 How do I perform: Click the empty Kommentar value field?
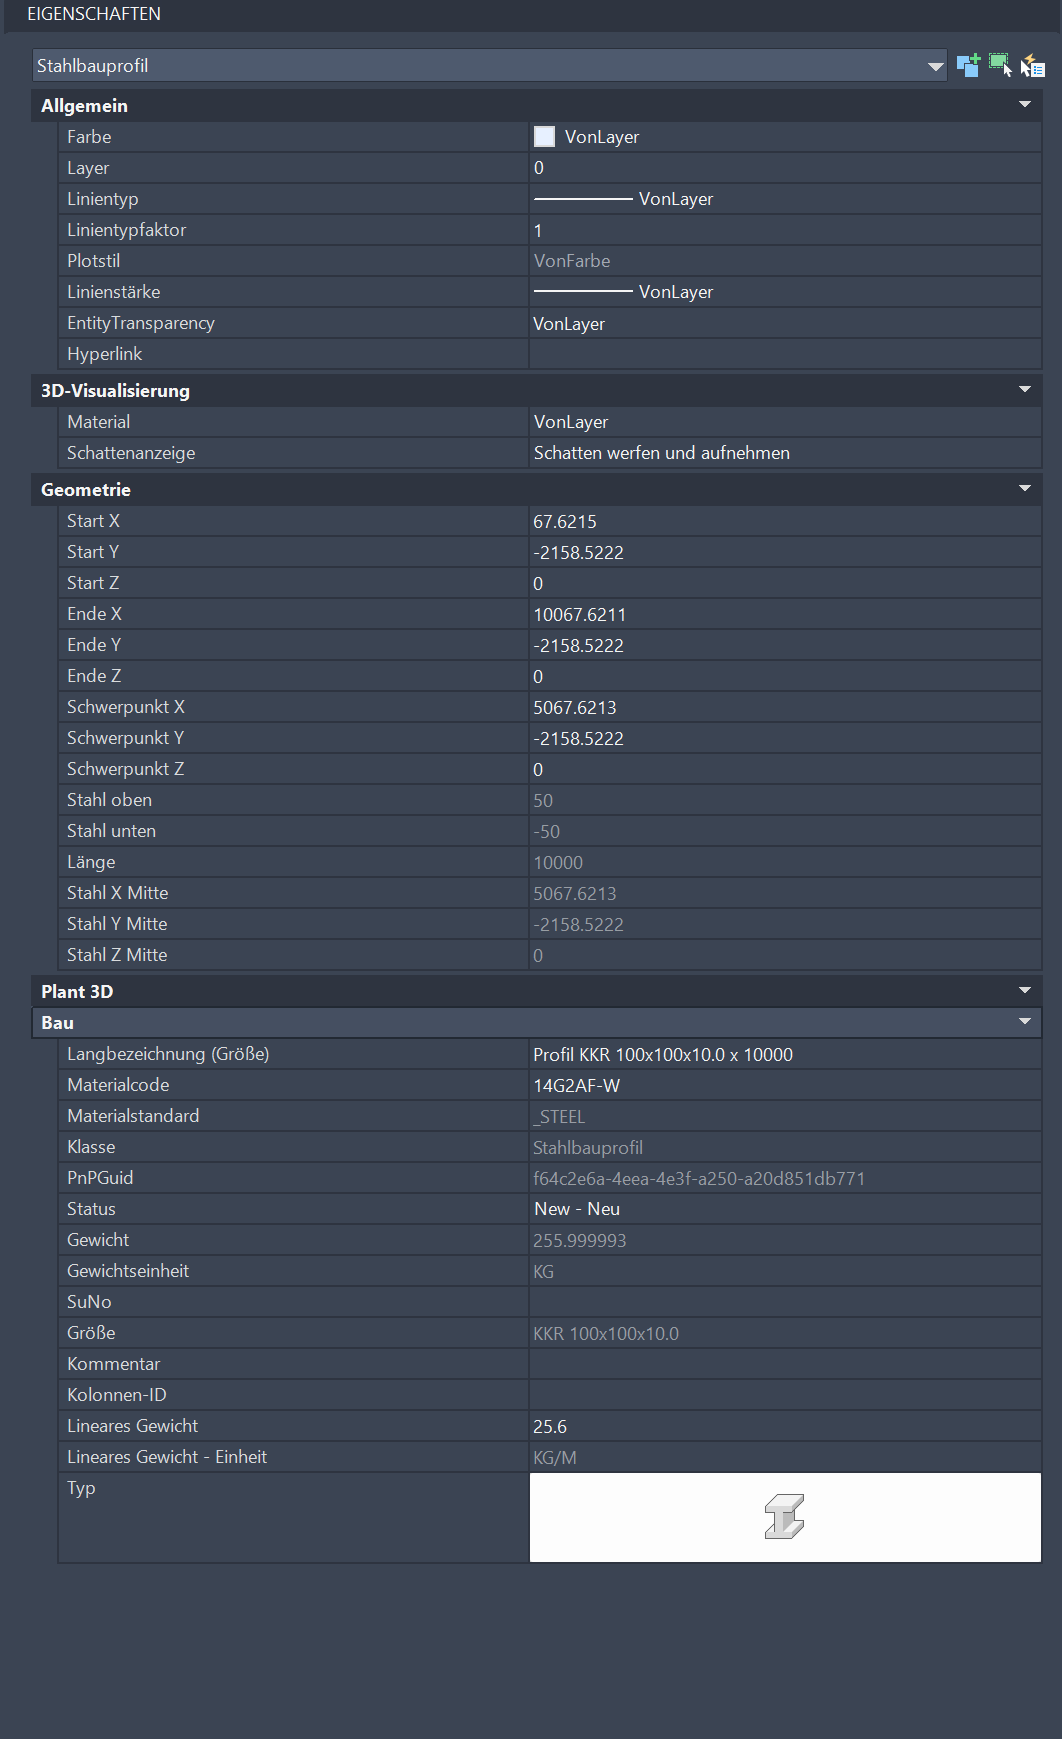click(x=784, y=1364)
